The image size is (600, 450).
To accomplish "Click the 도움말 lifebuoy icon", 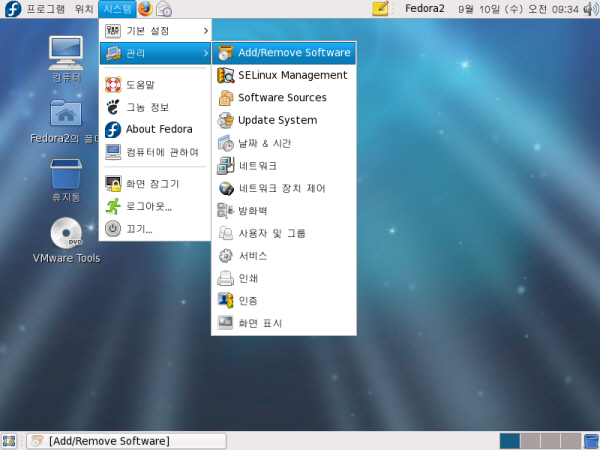I will click(x=113, y=85).
